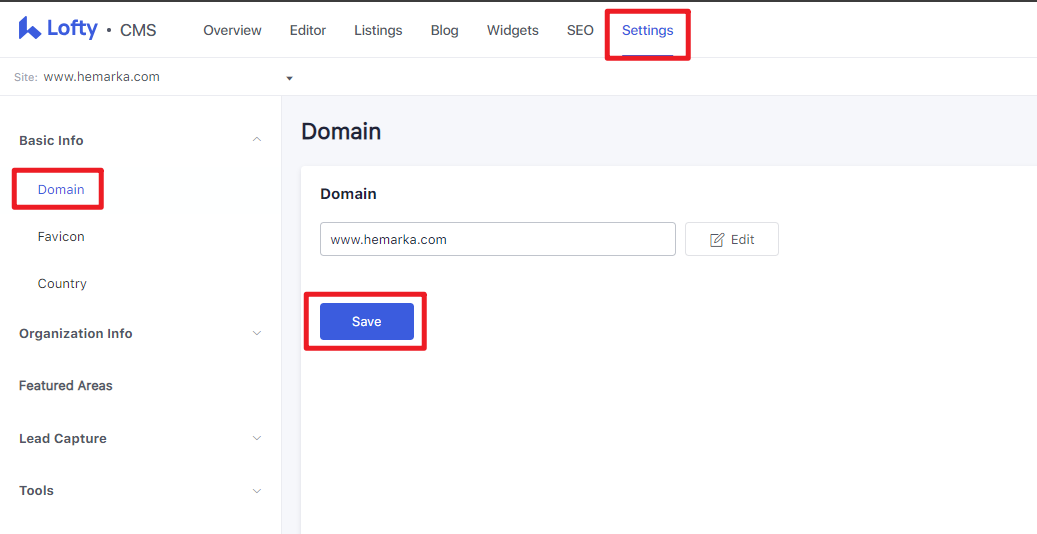Expand the Organization Info chevron
The height and width of the screenshot is (534, 1037).
coord(257,334)
